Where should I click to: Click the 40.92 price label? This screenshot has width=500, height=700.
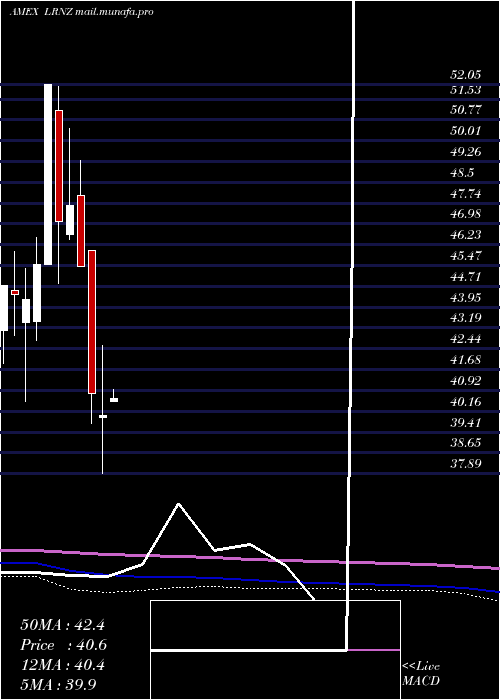[x=466, y=381]
